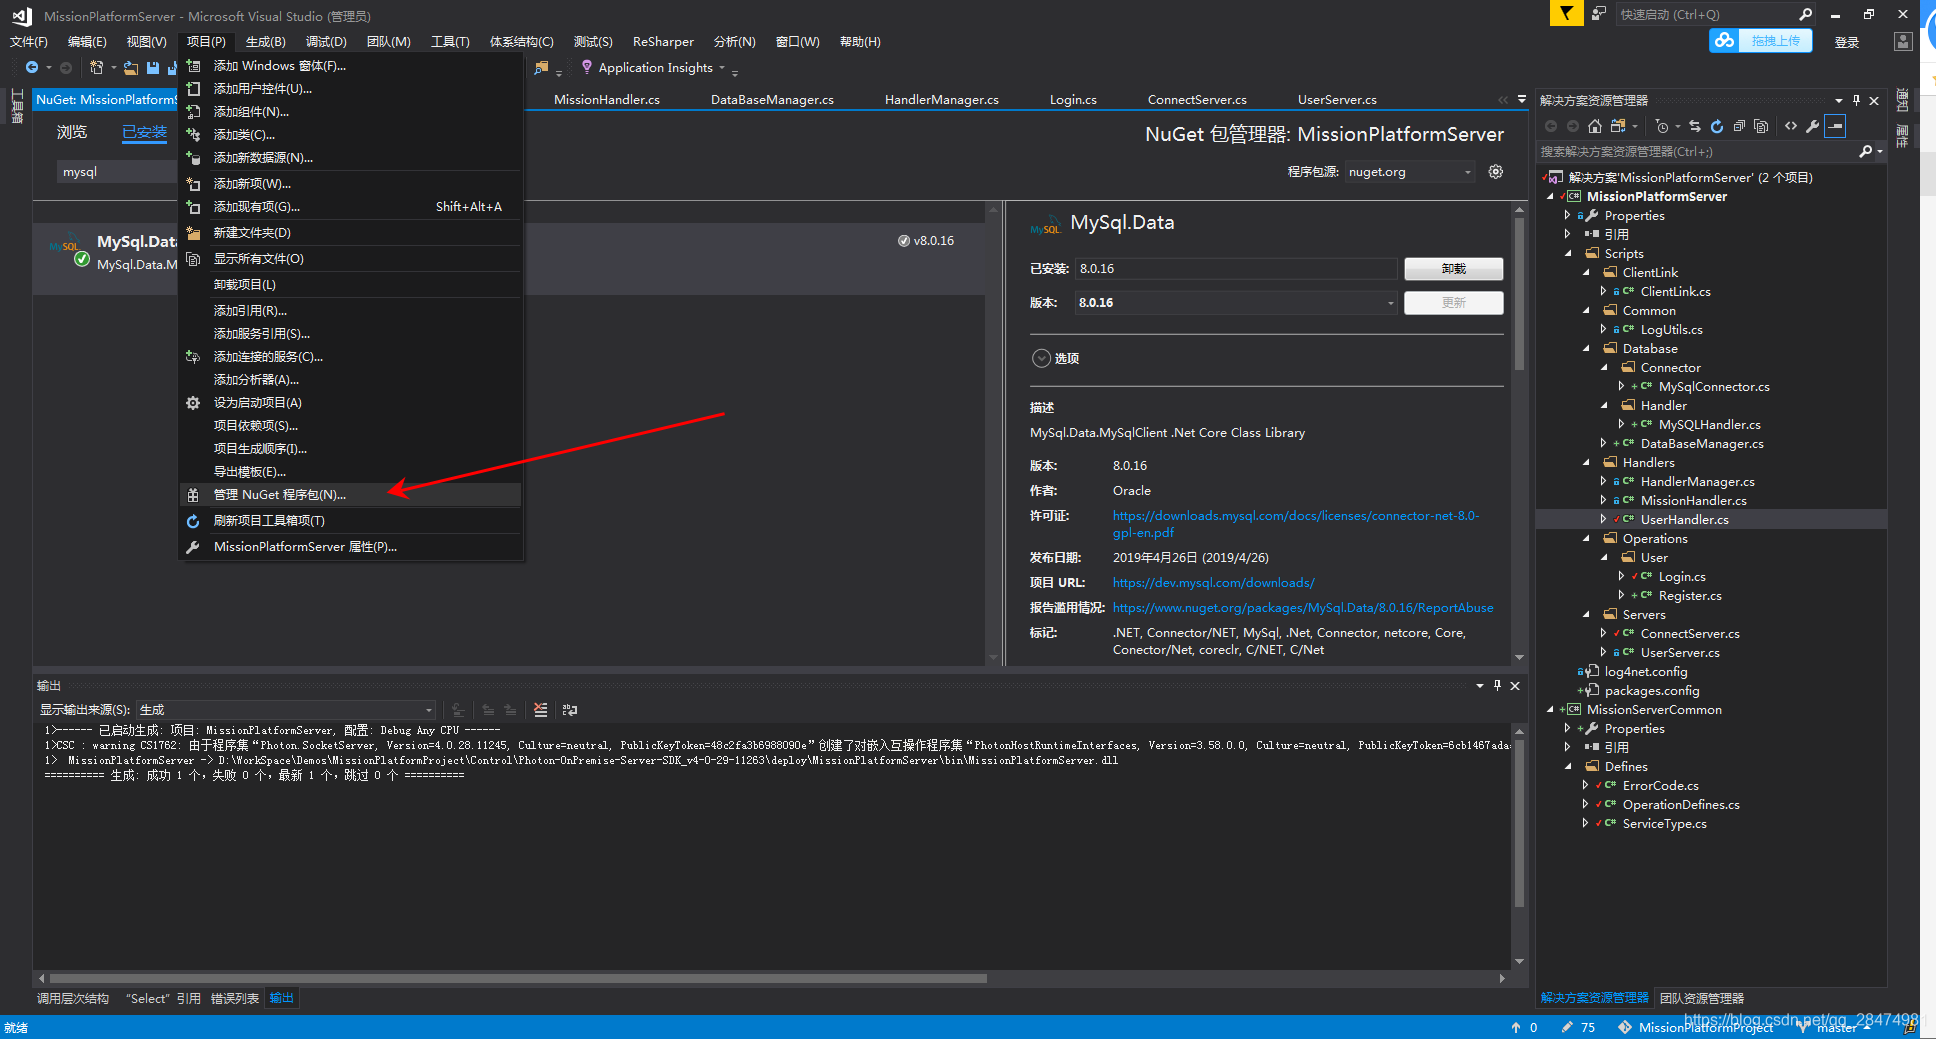Click feedback icon next to notifications
This screenshot has height=1039, width=1936.
1599,13
